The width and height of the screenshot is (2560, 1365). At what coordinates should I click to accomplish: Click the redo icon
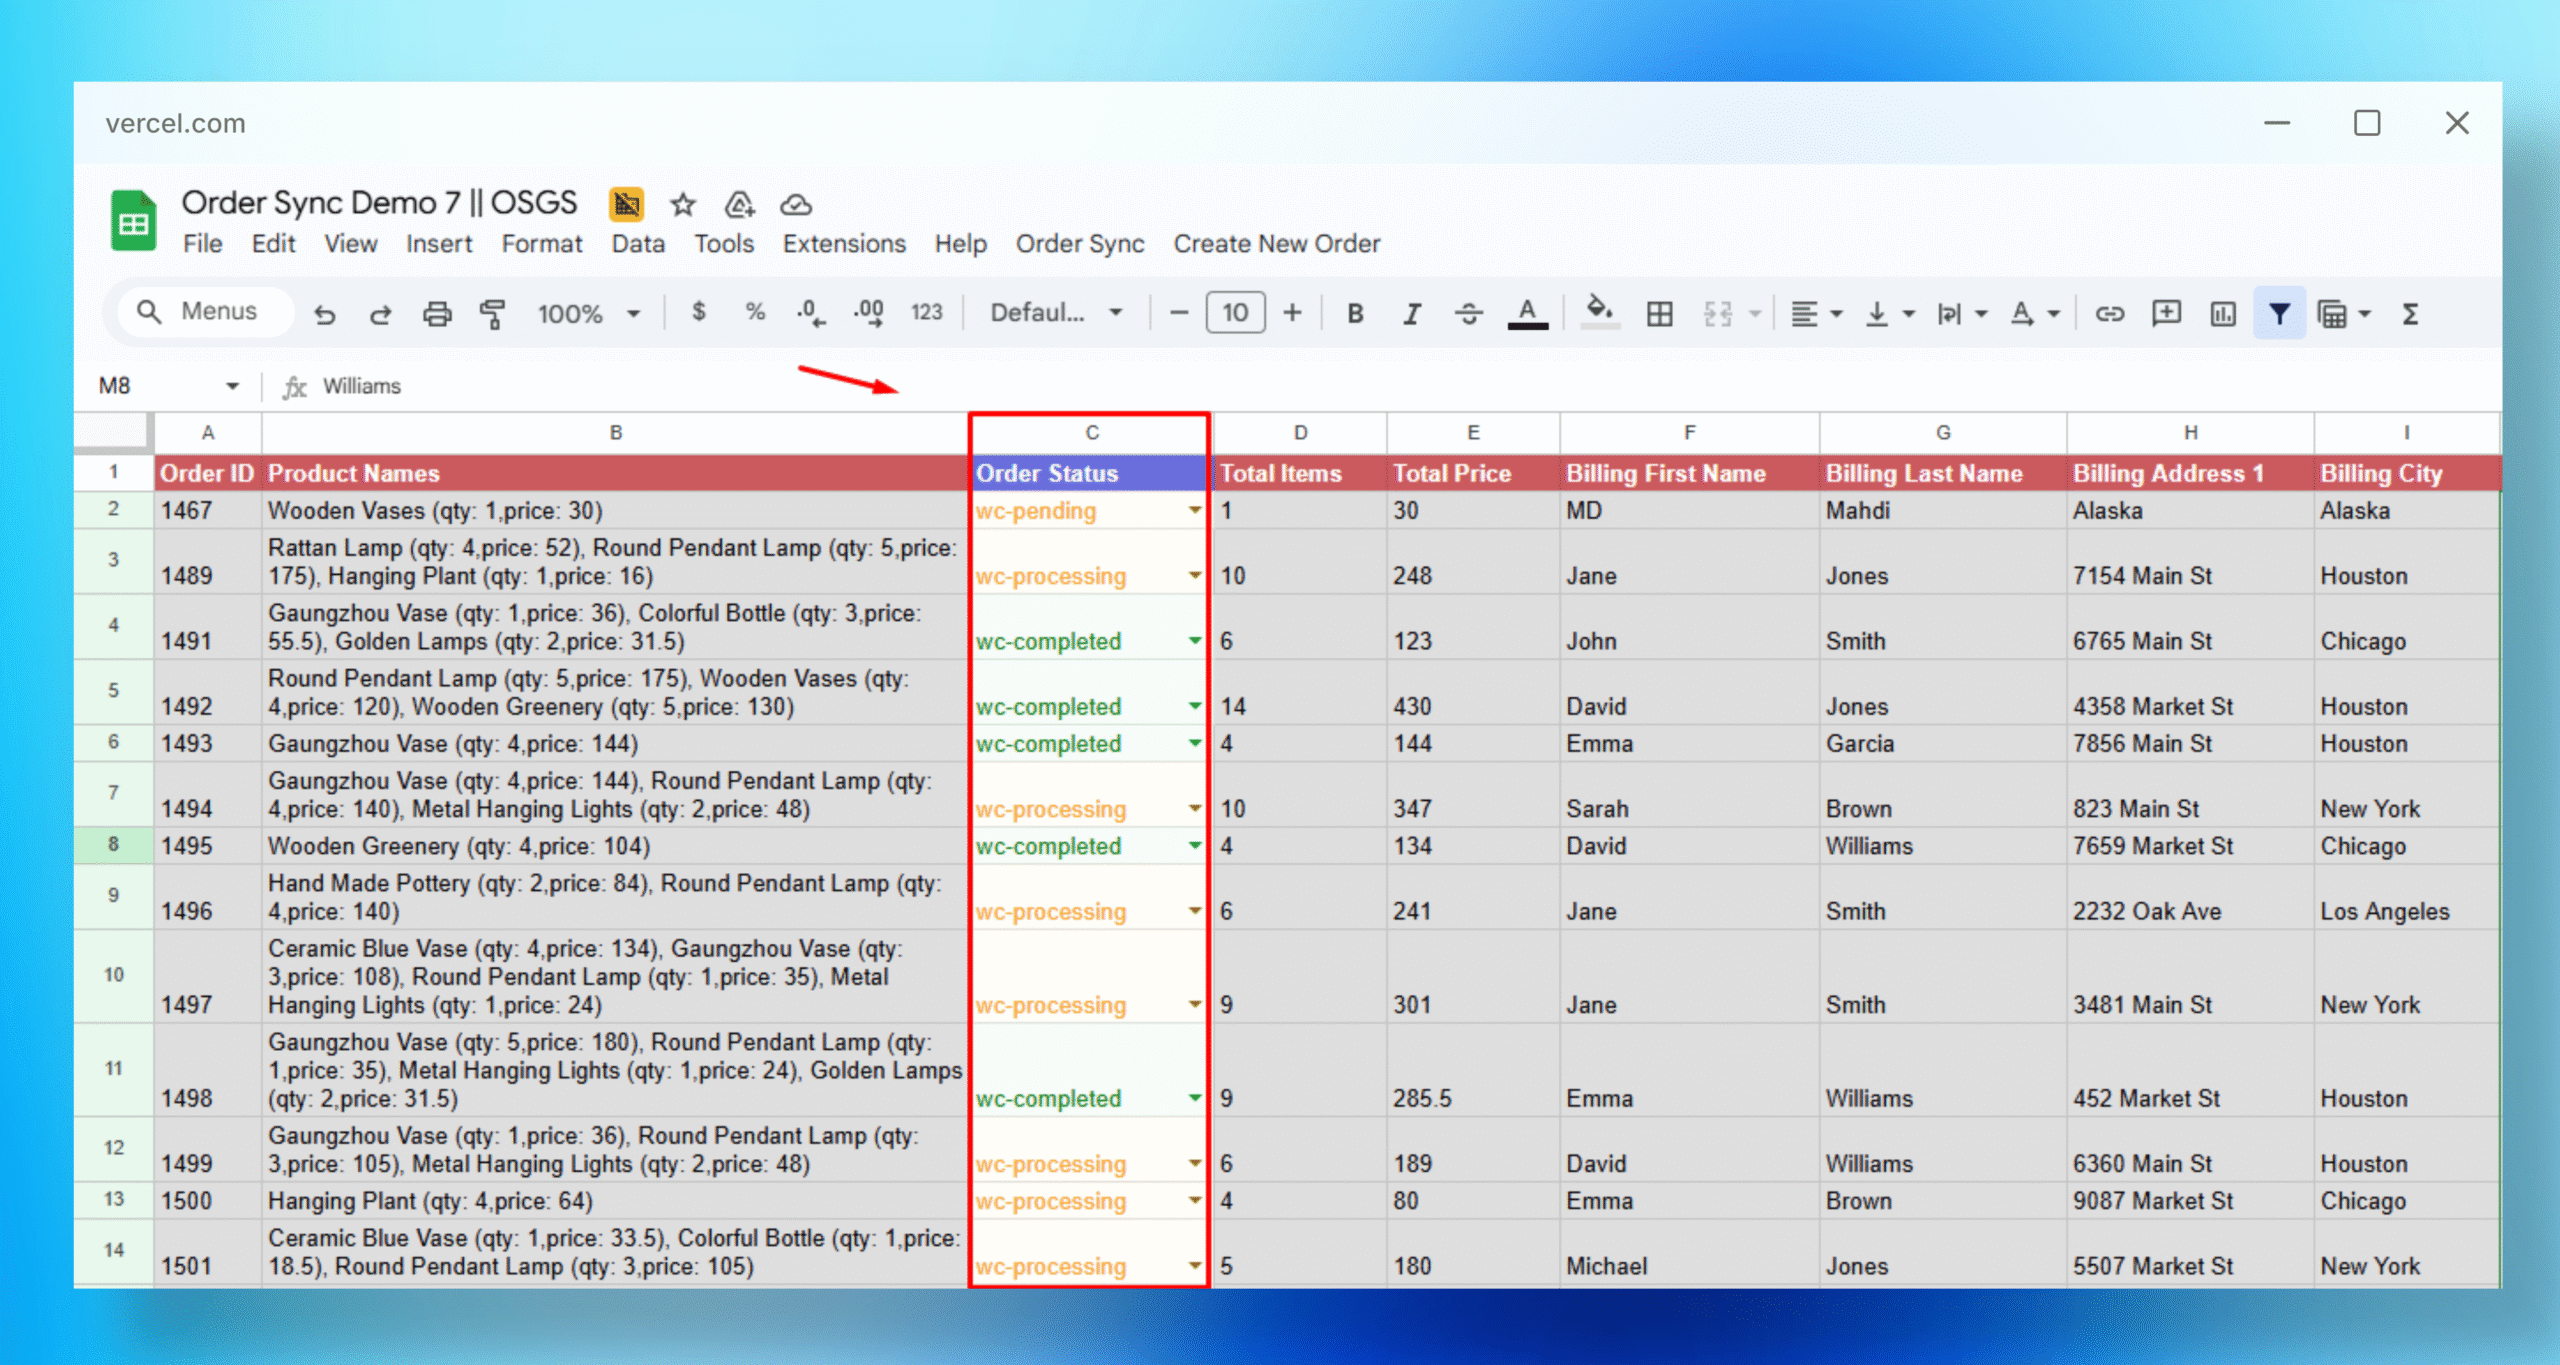380,314
